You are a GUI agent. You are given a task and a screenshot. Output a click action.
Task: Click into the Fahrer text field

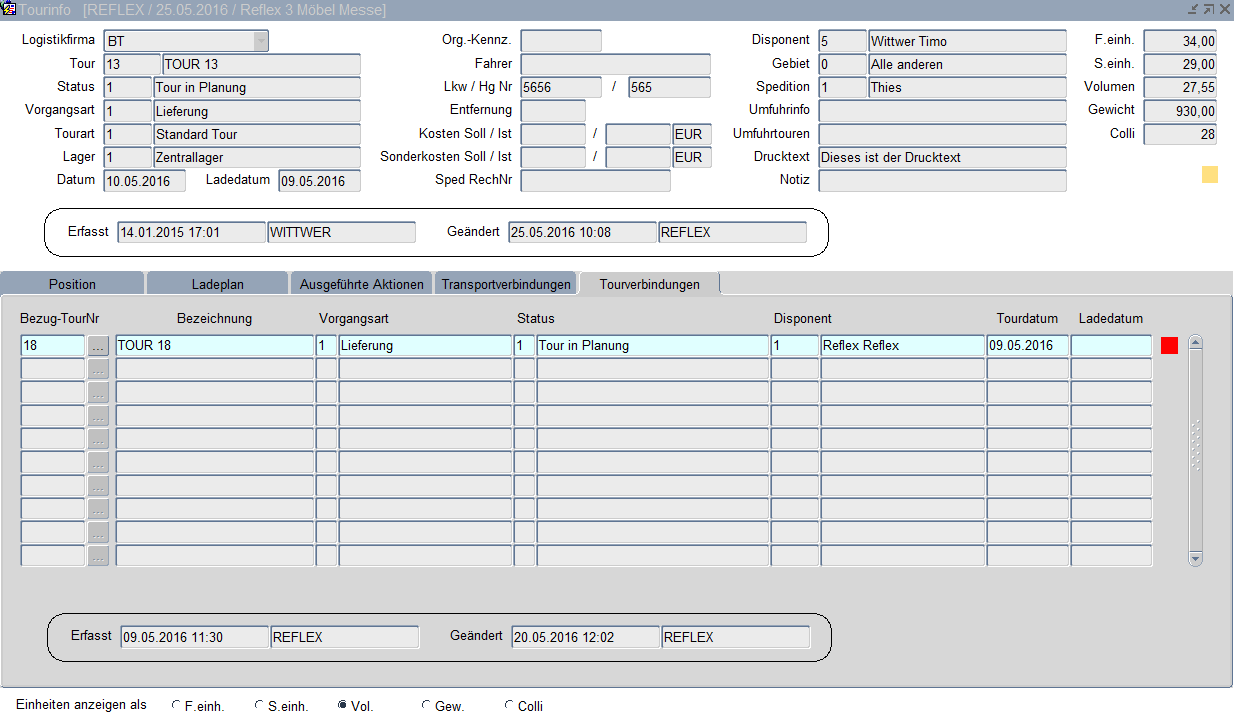click(615, 65)
